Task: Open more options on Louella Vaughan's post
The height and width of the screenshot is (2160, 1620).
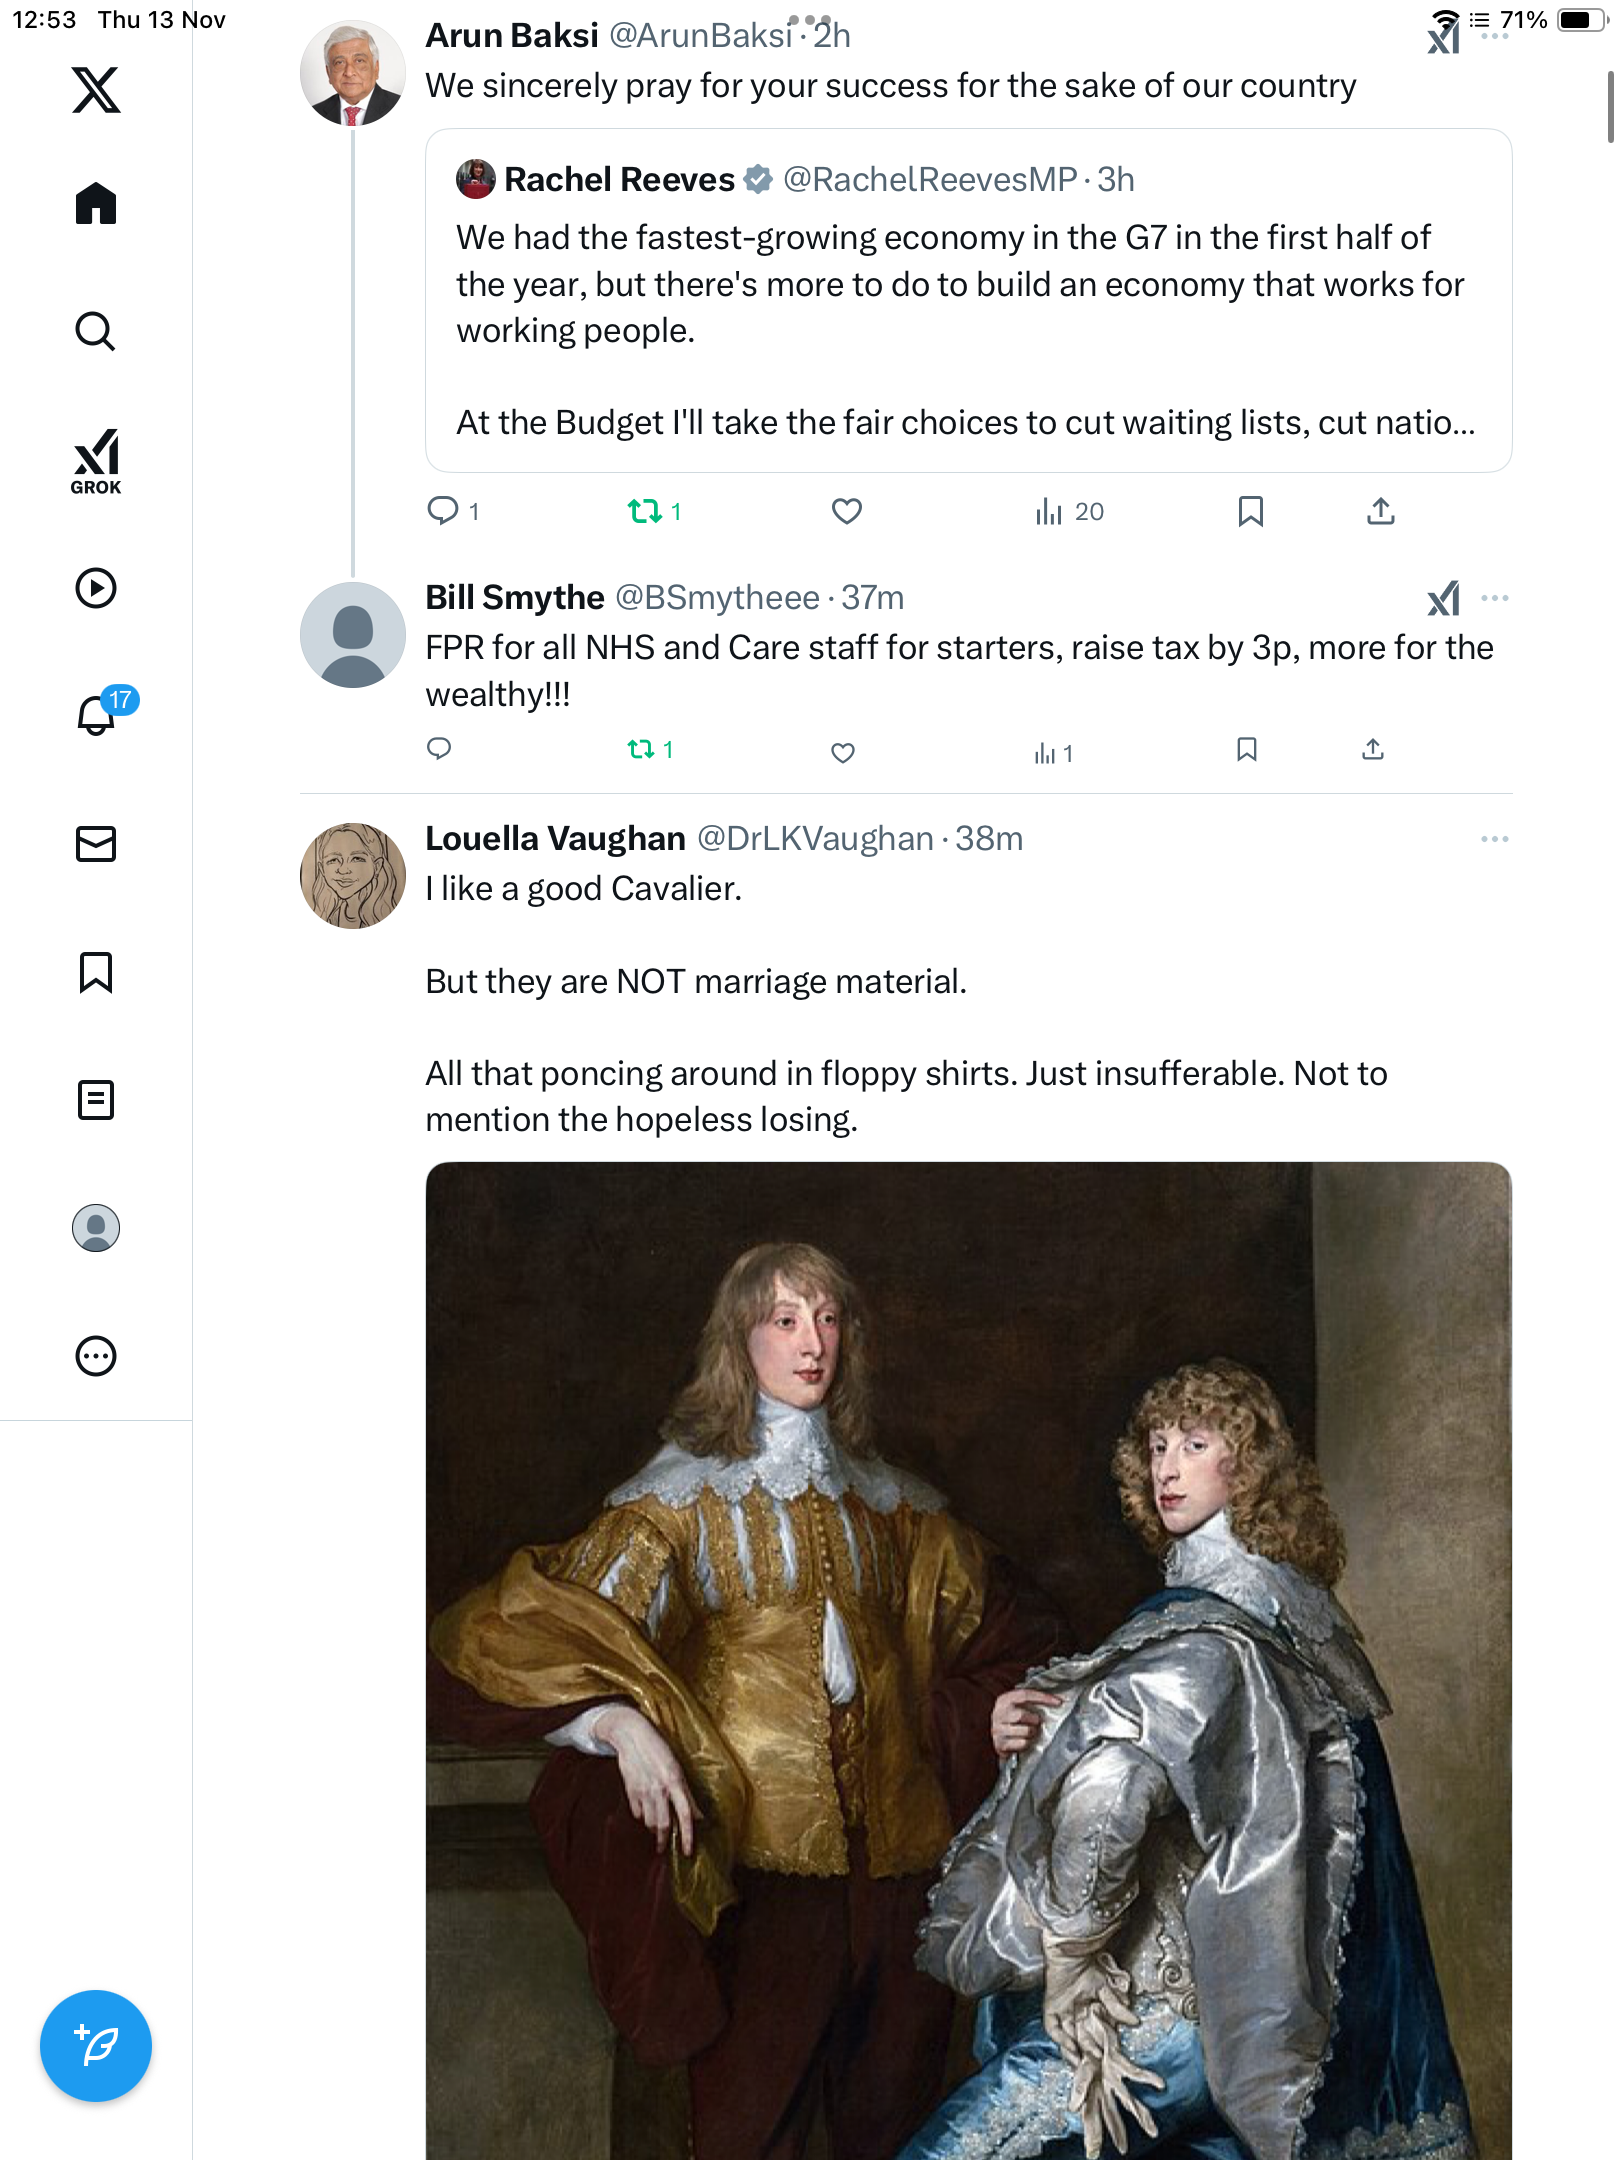Action: [x=1494, y=839]
